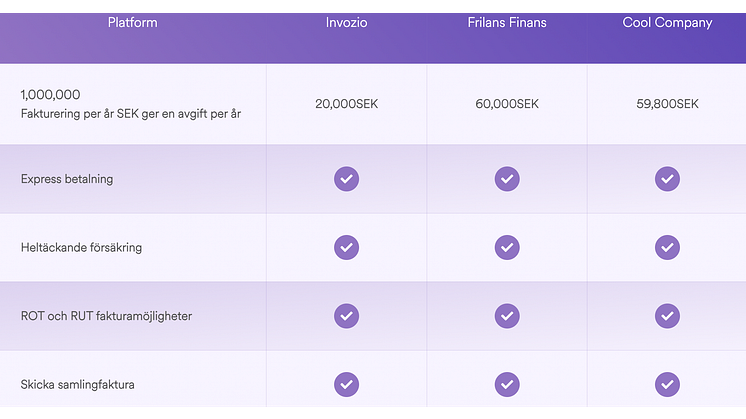Click Invozio Skicka samlingfaktura checkmark
The image size is (746, 419).
click(x=346, y=384)
